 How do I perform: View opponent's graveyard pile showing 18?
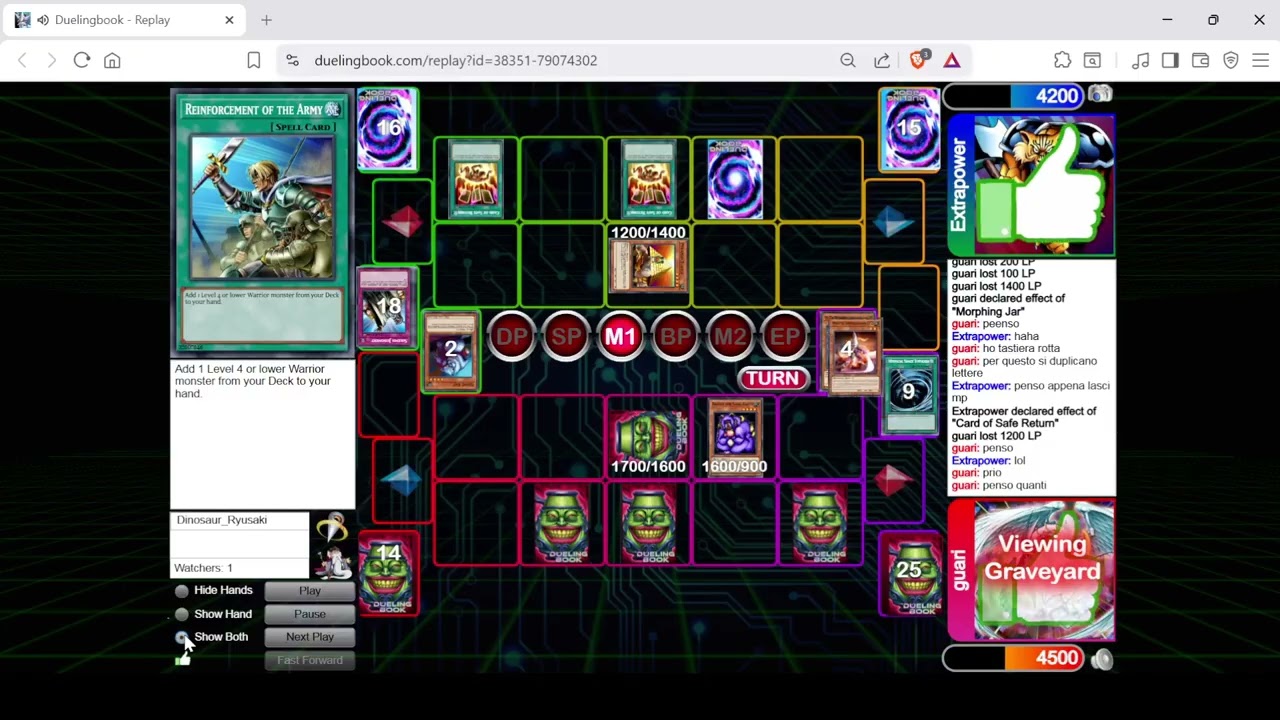click(x=387, y=307)
